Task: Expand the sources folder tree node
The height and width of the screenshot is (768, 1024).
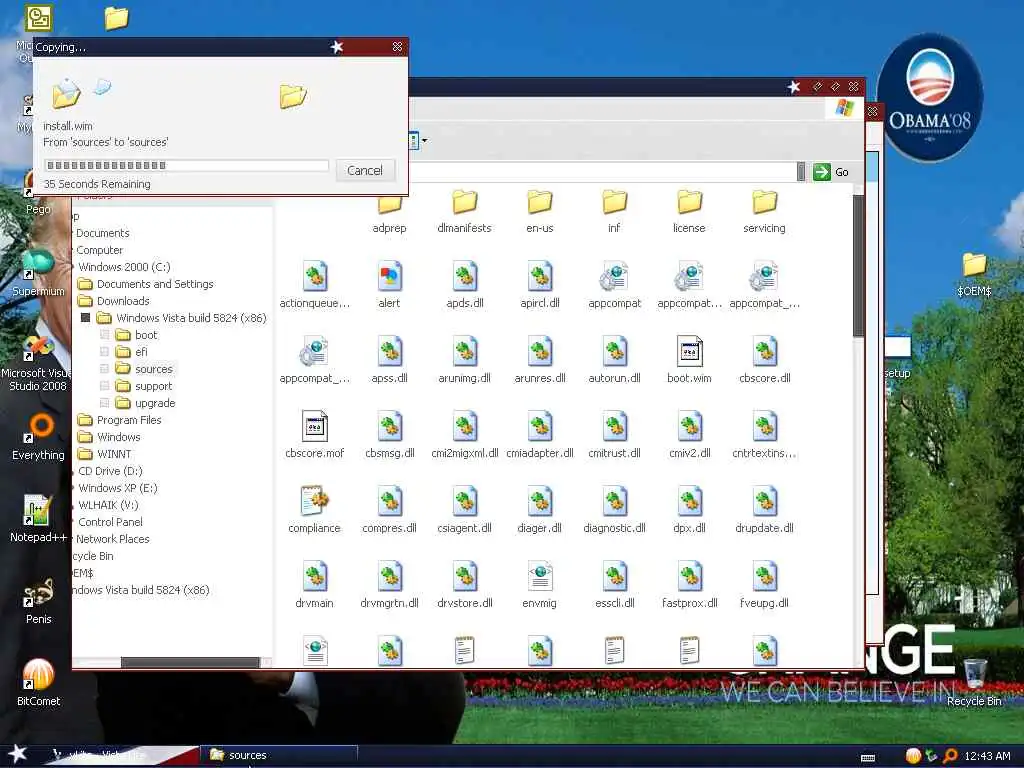Action: pos(104,369)
